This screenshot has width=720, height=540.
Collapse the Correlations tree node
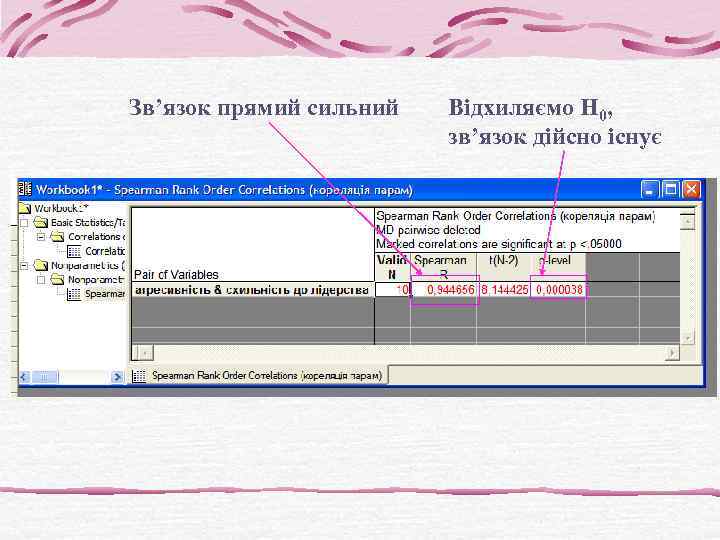click(x=41, y=237)
